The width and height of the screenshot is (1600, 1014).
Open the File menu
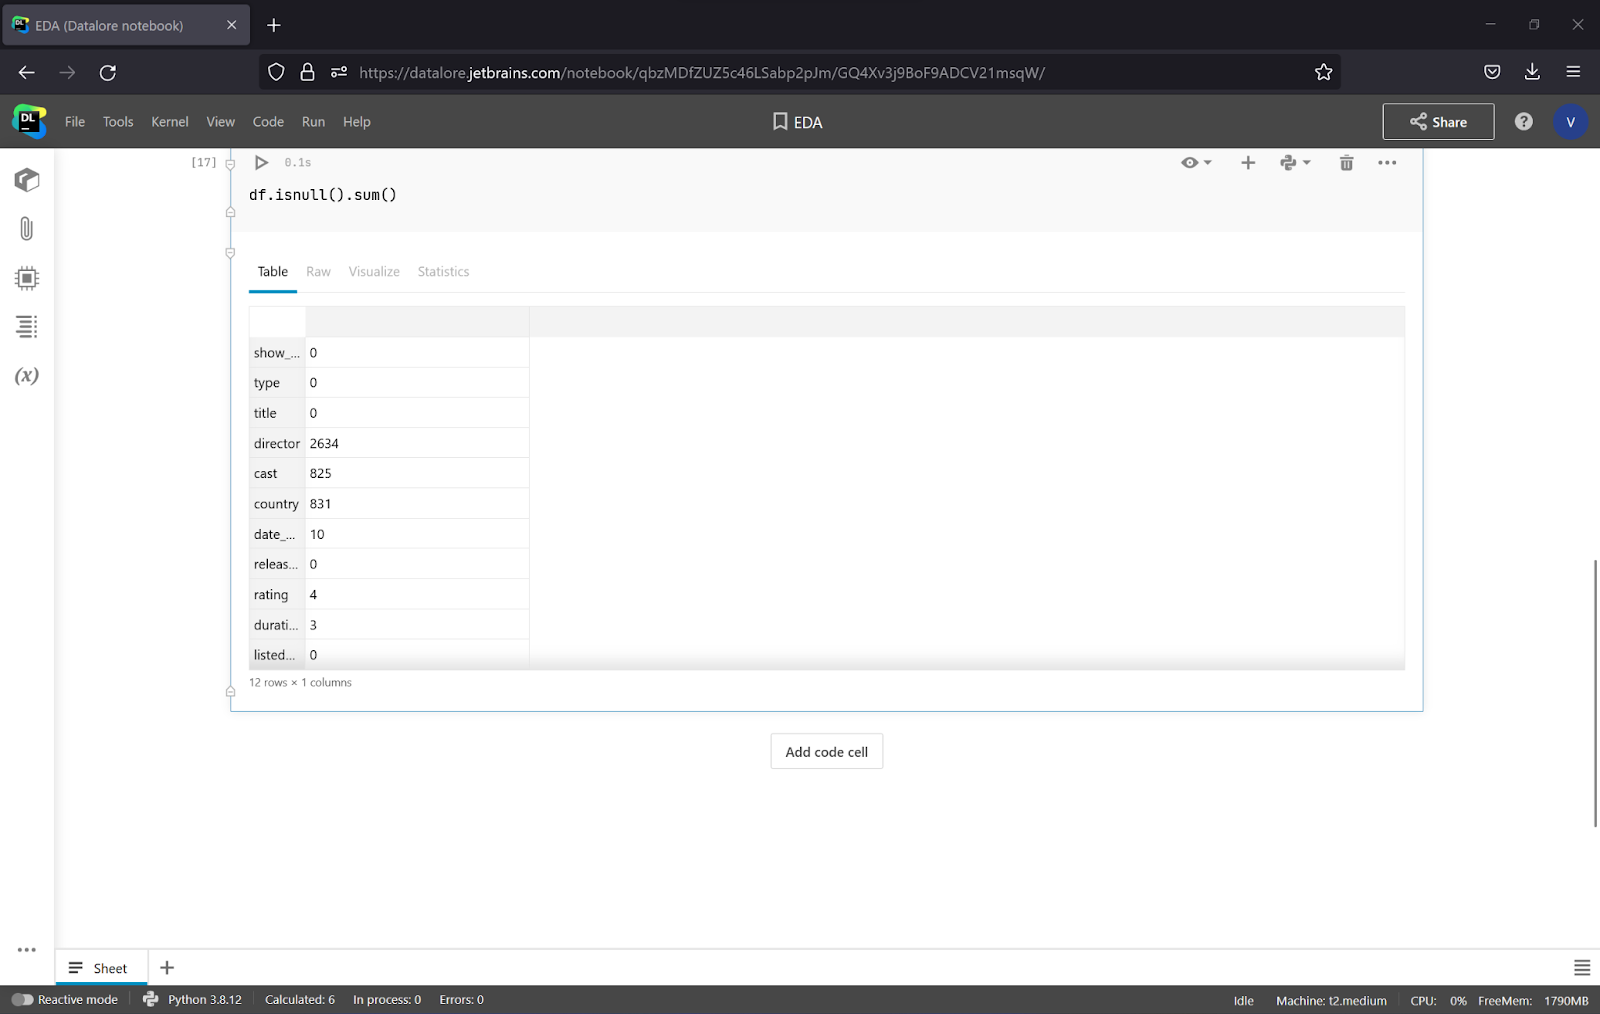(75, 121)
